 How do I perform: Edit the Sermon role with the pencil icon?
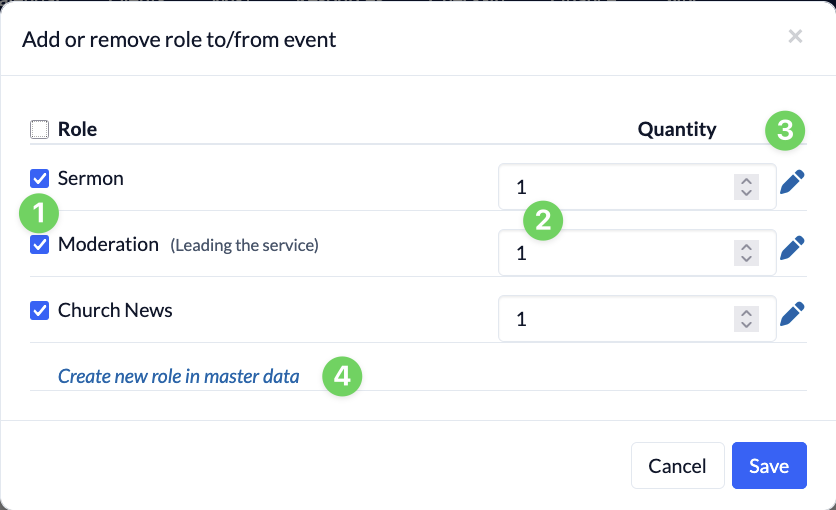[x=792, y=182]
